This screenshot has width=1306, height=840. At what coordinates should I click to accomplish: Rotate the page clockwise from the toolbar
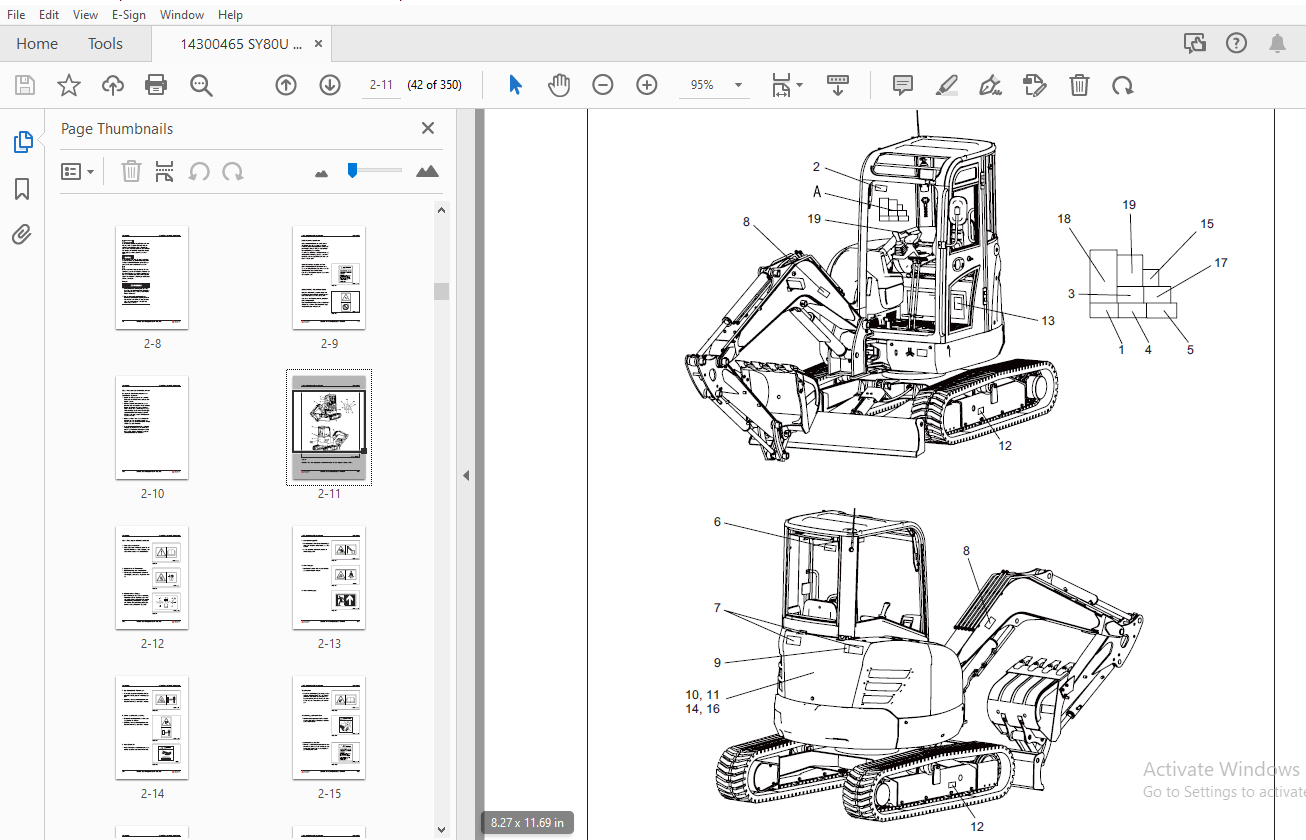[1123, 85]
